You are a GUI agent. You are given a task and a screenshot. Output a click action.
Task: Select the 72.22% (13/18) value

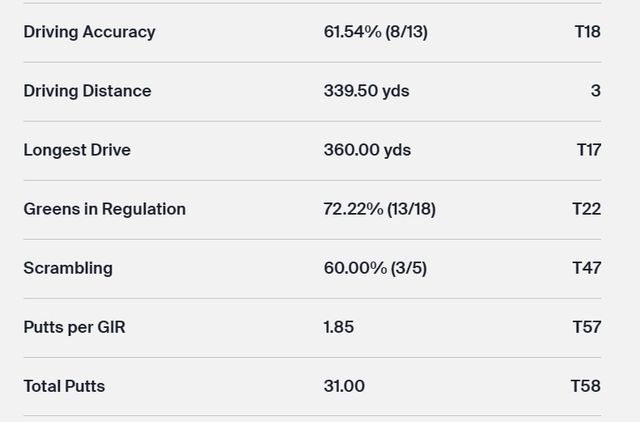379,209
